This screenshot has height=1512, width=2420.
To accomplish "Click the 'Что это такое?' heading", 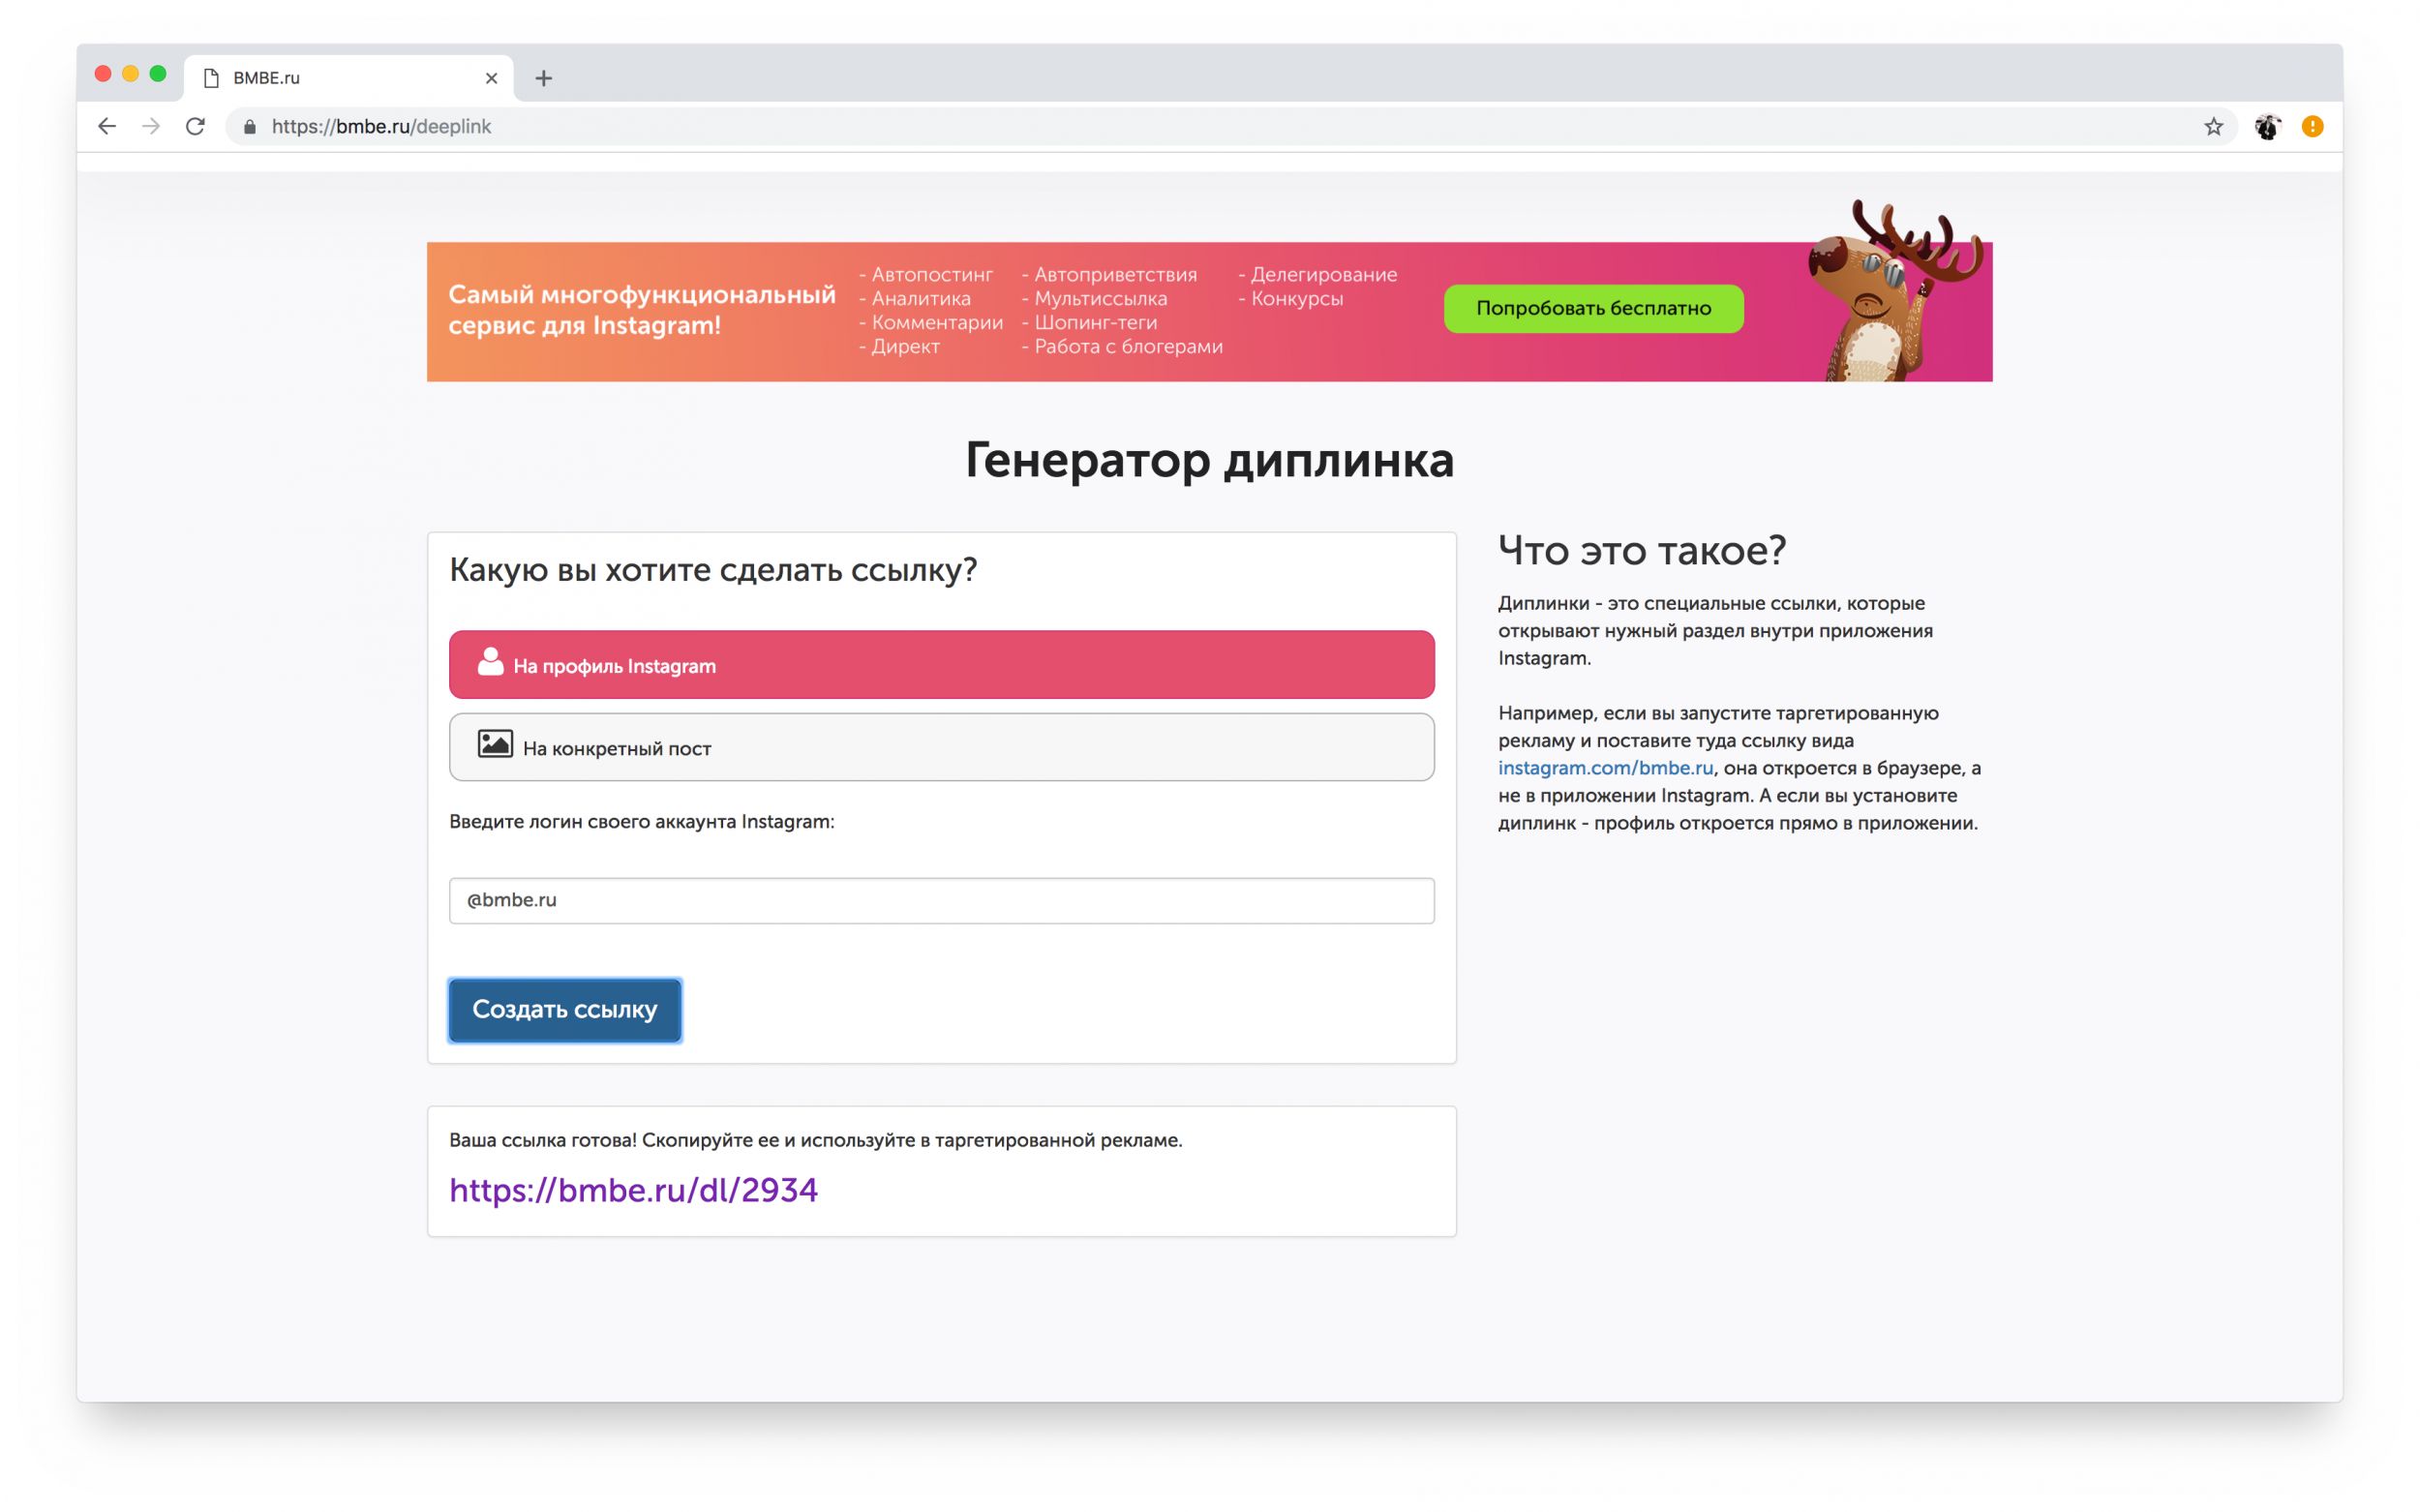I will [x=1641, y=551].
